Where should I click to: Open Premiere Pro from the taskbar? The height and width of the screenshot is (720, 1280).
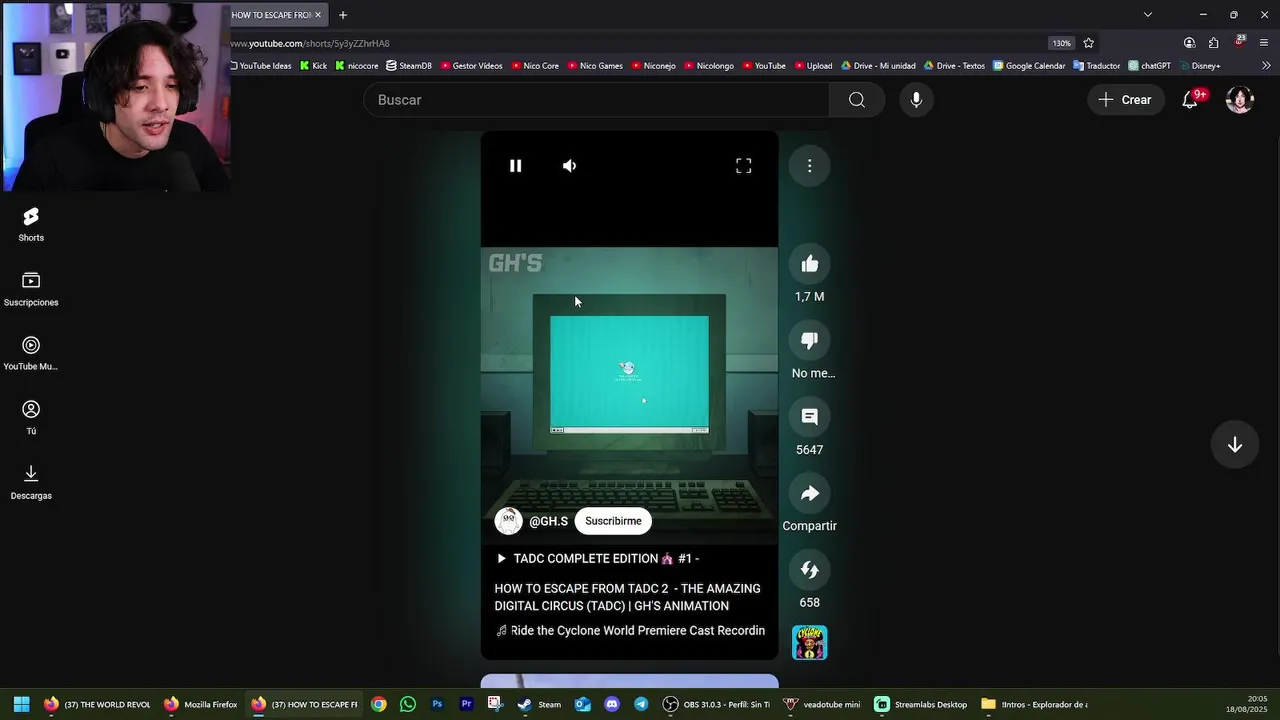click(x=466, y=704)
